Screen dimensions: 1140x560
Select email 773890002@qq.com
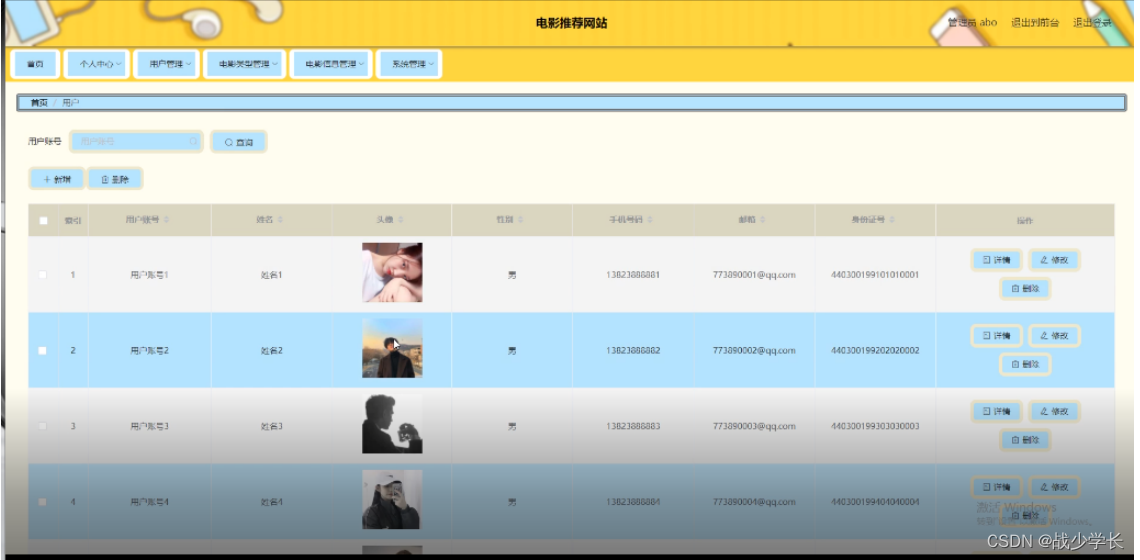tap(754, 351)
